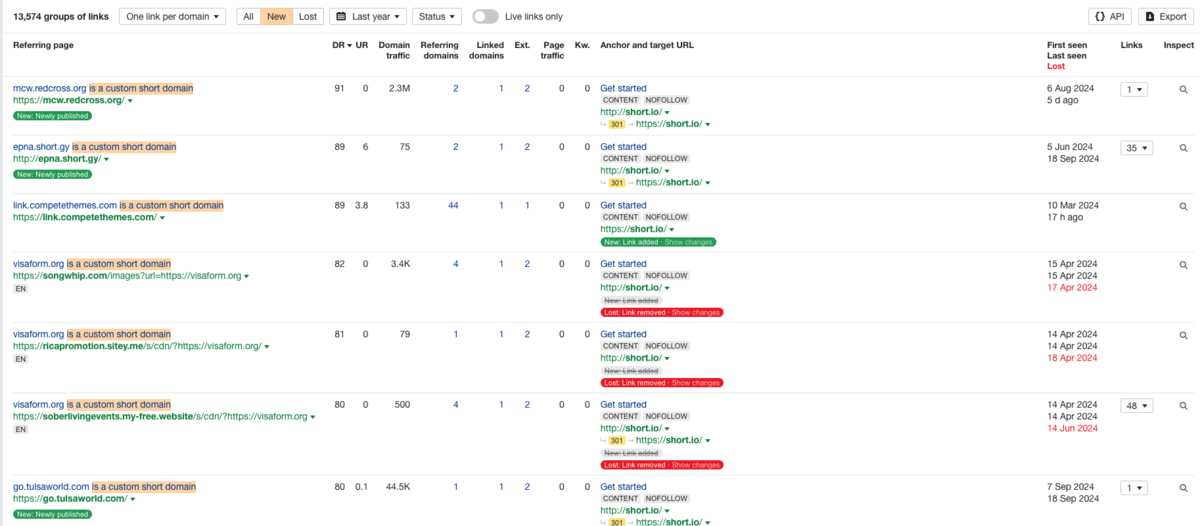The image size is (1200, 526).
Task: Show changes on link.competethemes.com Link added badge
Action: (x=690, y=242)
